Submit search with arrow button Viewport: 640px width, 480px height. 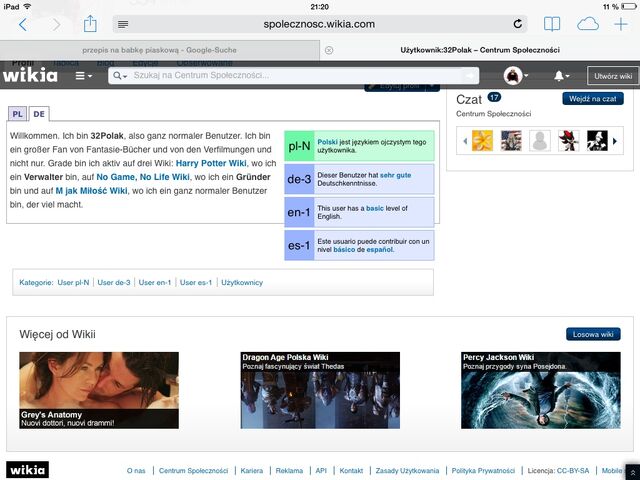pos(470,76)
